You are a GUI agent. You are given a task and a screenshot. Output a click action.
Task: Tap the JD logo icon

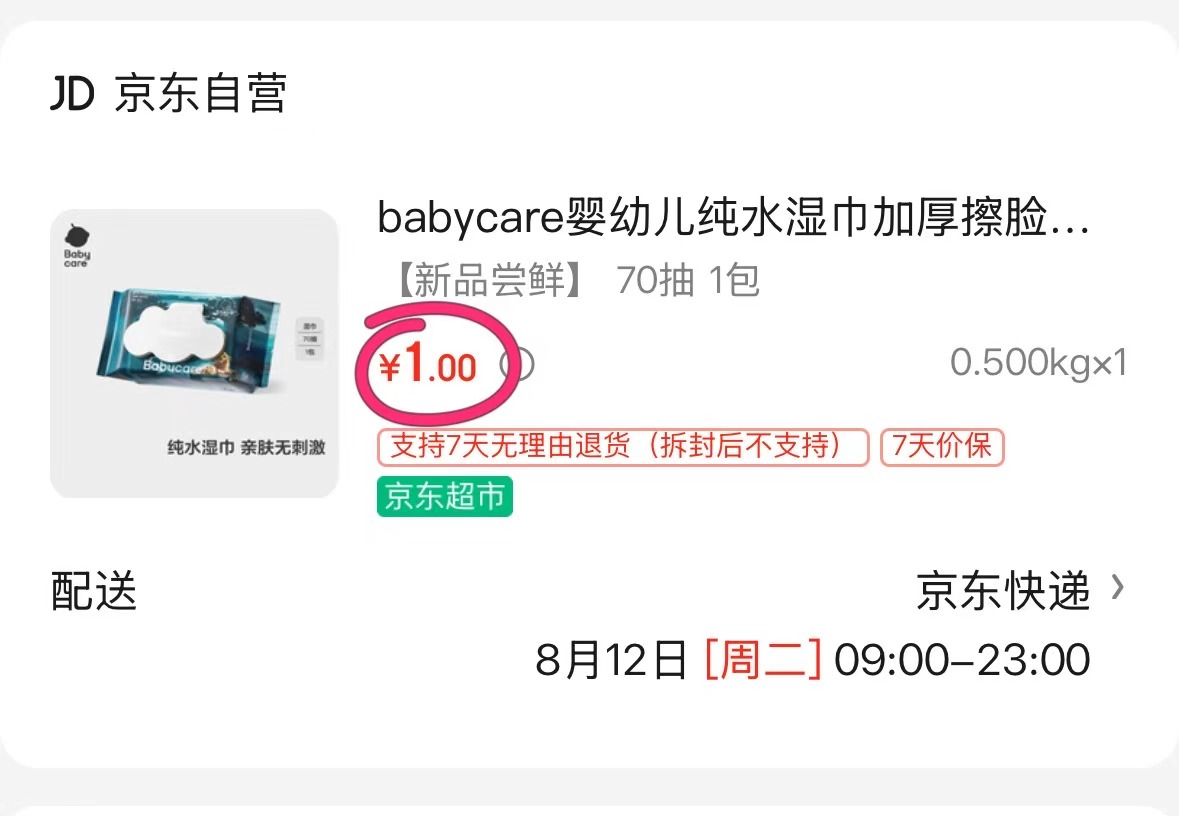coord(72,93)
